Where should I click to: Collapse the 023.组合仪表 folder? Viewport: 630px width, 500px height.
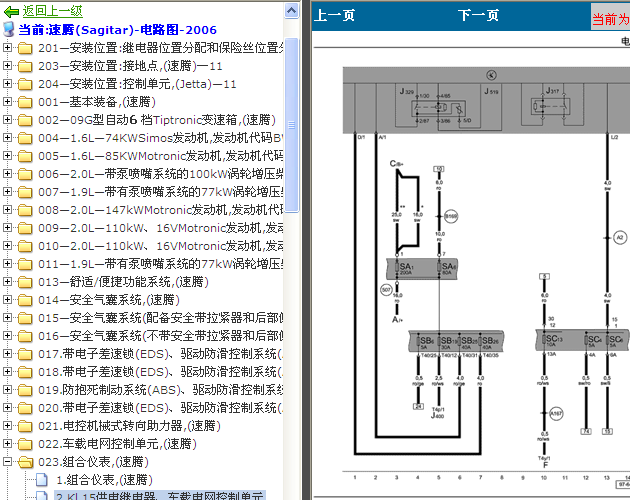tap(7, 461)
